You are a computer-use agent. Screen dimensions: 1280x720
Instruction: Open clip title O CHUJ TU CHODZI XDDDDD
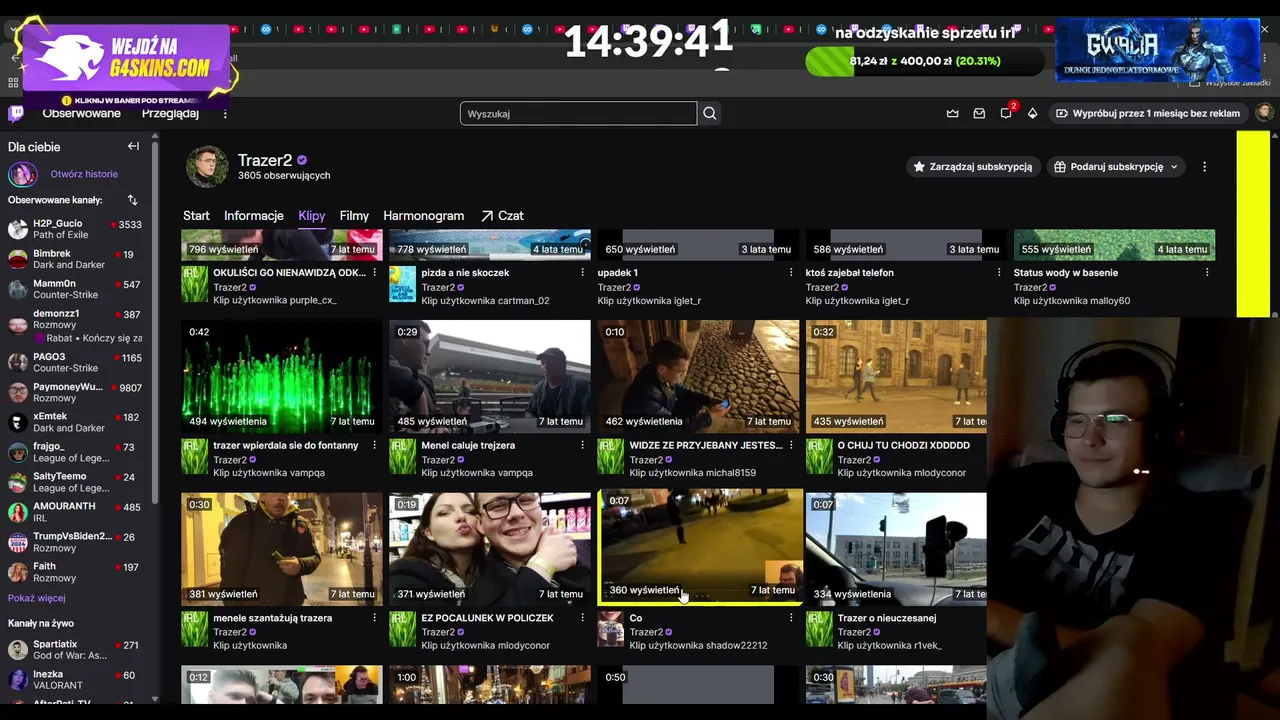904,446
